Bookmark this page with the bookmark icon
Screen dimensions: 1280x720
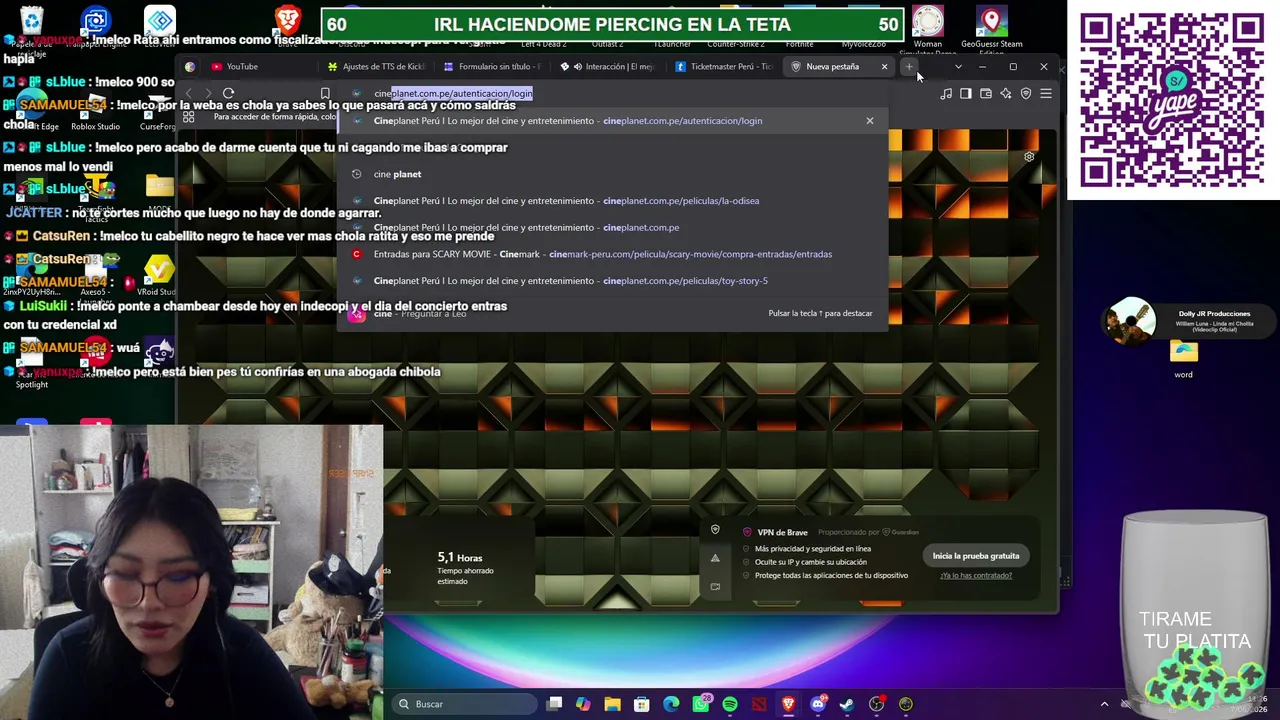pos(325,94)
